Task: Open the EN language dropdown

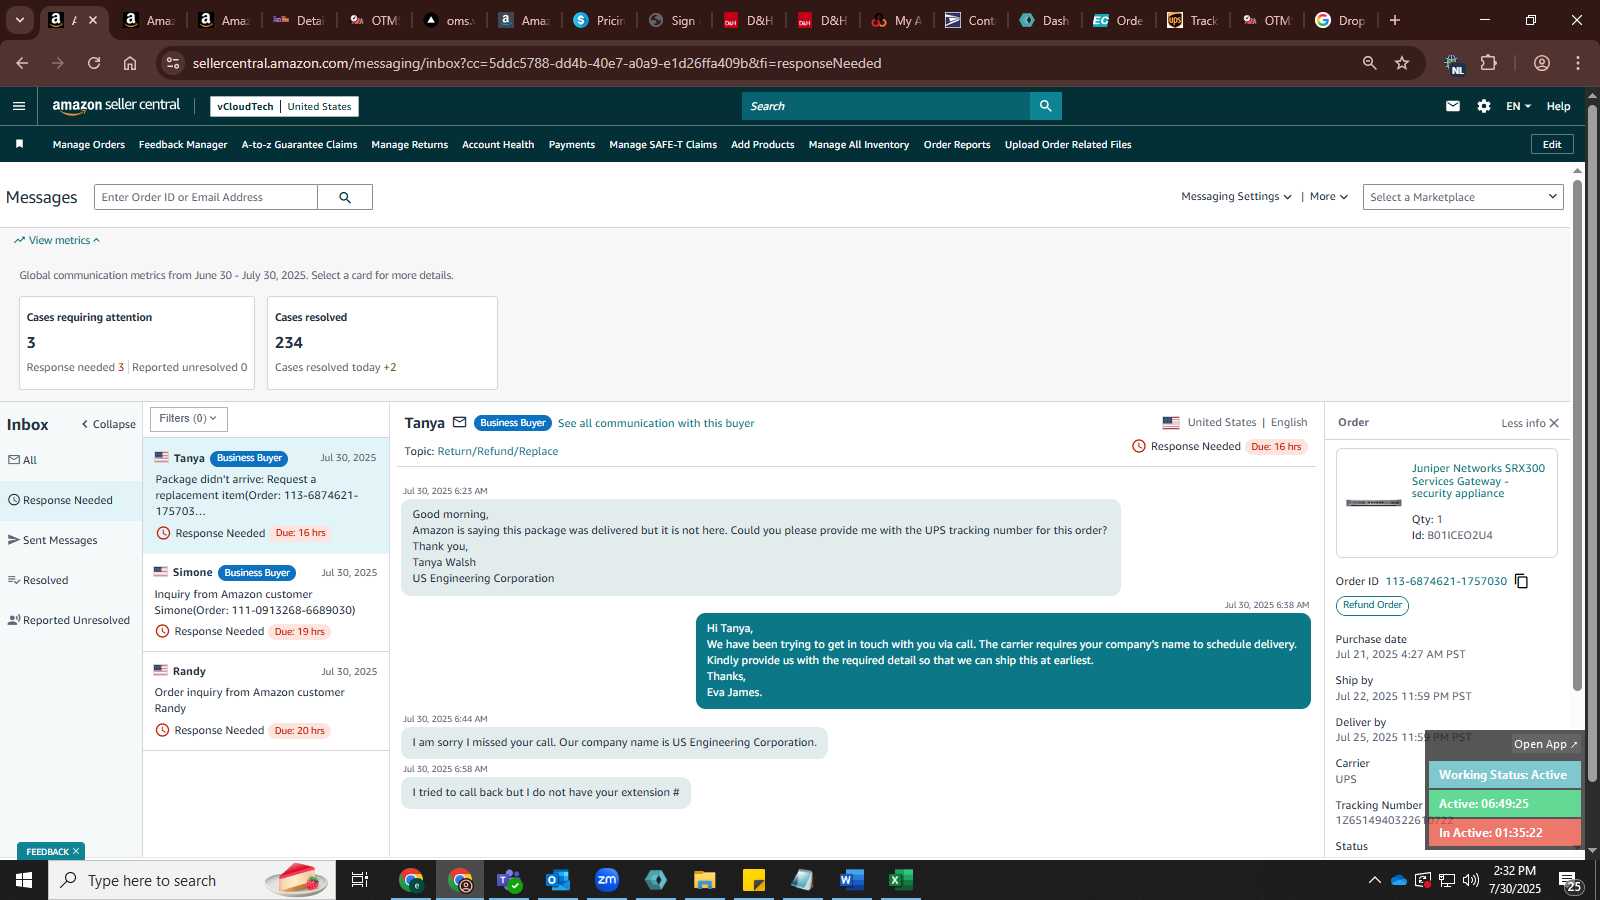Action: [x=1518, y=106]
